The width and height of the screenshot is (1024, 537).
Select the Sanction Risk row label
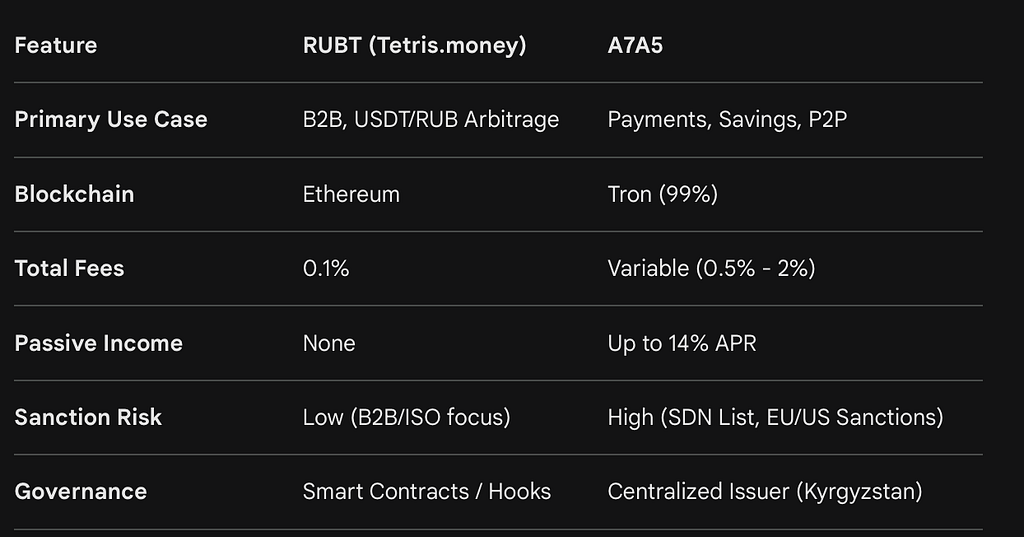[88, 417]
